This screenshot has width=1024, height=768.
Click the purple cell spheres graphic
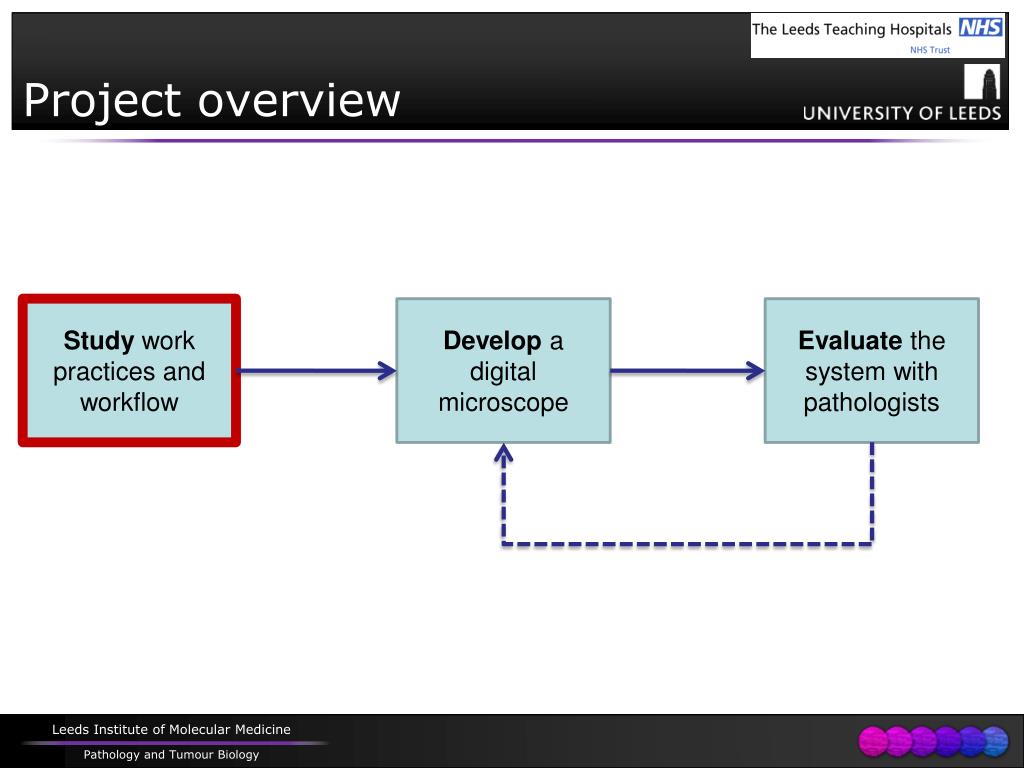coord(934,741)
